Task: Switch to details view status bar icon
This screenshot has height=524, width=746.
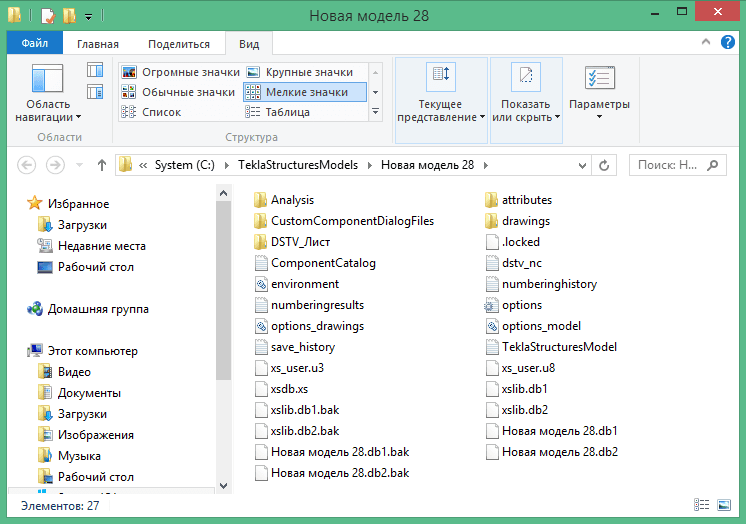Action: pyautogui.click(x=701, y=504)
